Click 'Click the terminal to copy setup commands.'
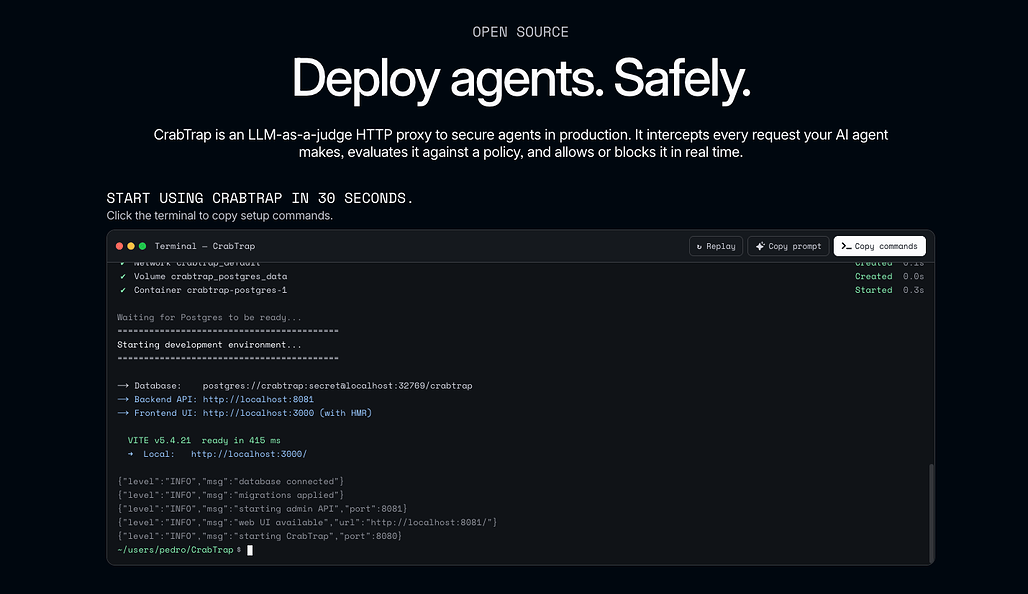The width and height of the screenshot is (1028, 594). tap(220, 216)
